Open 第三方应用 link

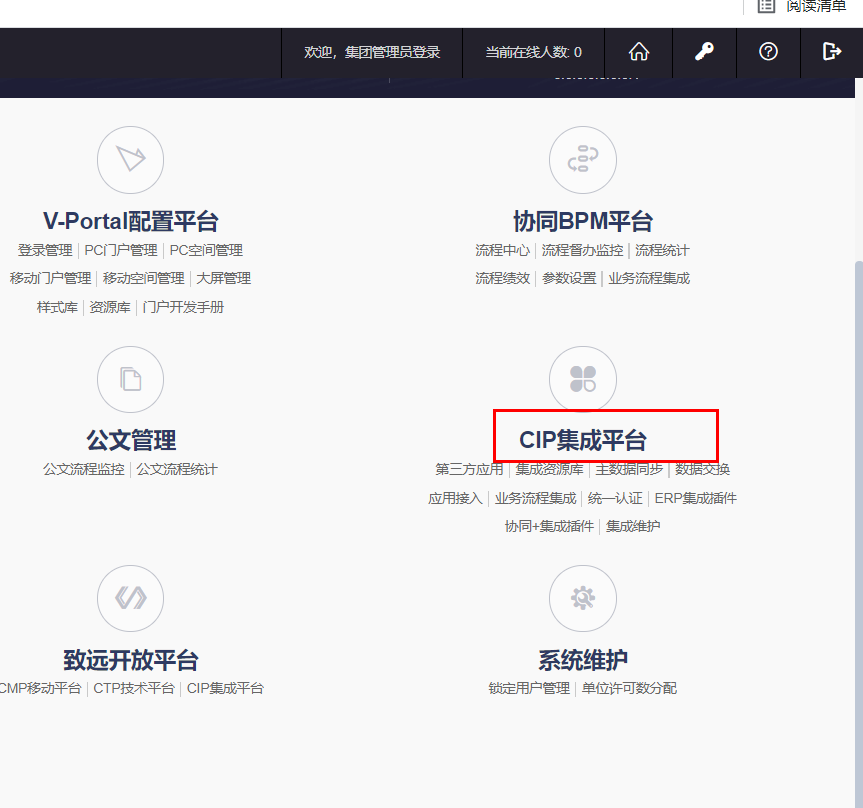click(x=469, y=469)
